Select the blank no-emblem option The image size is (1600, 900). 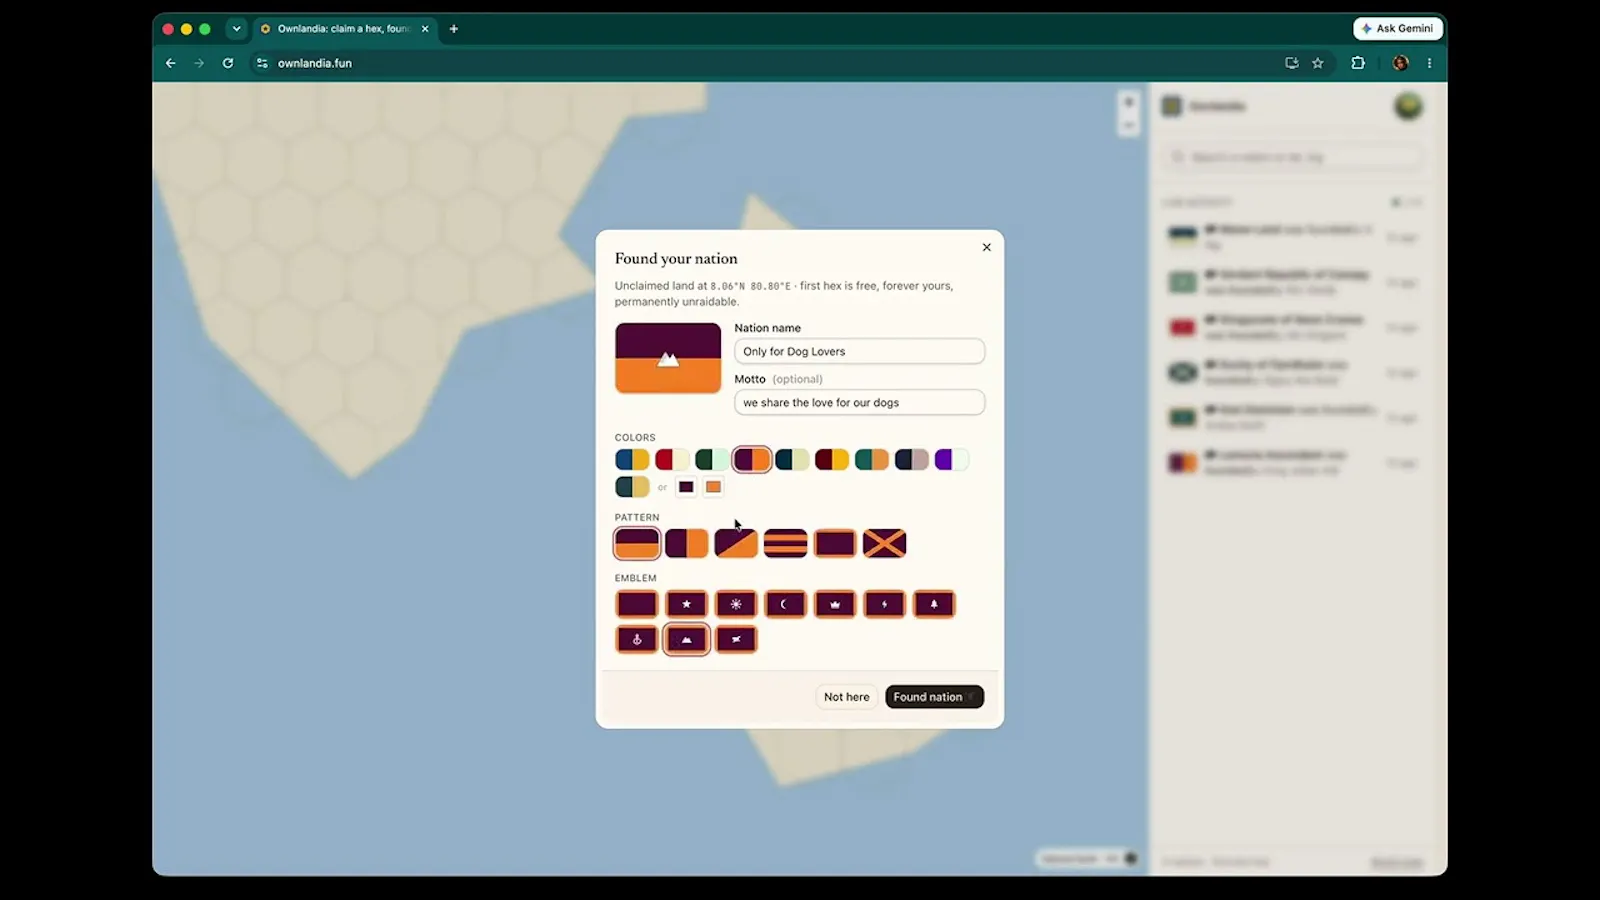(x=637, y=604)
